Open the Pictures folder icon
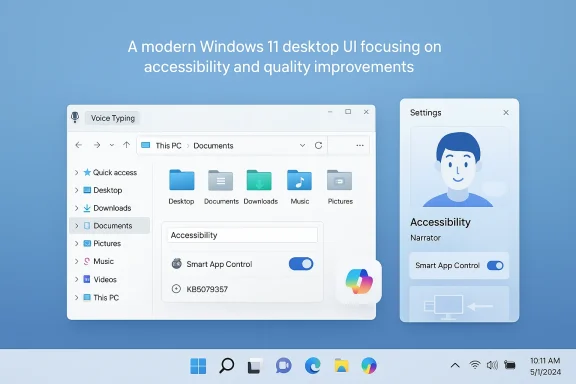The height and width of the screenshot is (384, 576). coord(339,180)
